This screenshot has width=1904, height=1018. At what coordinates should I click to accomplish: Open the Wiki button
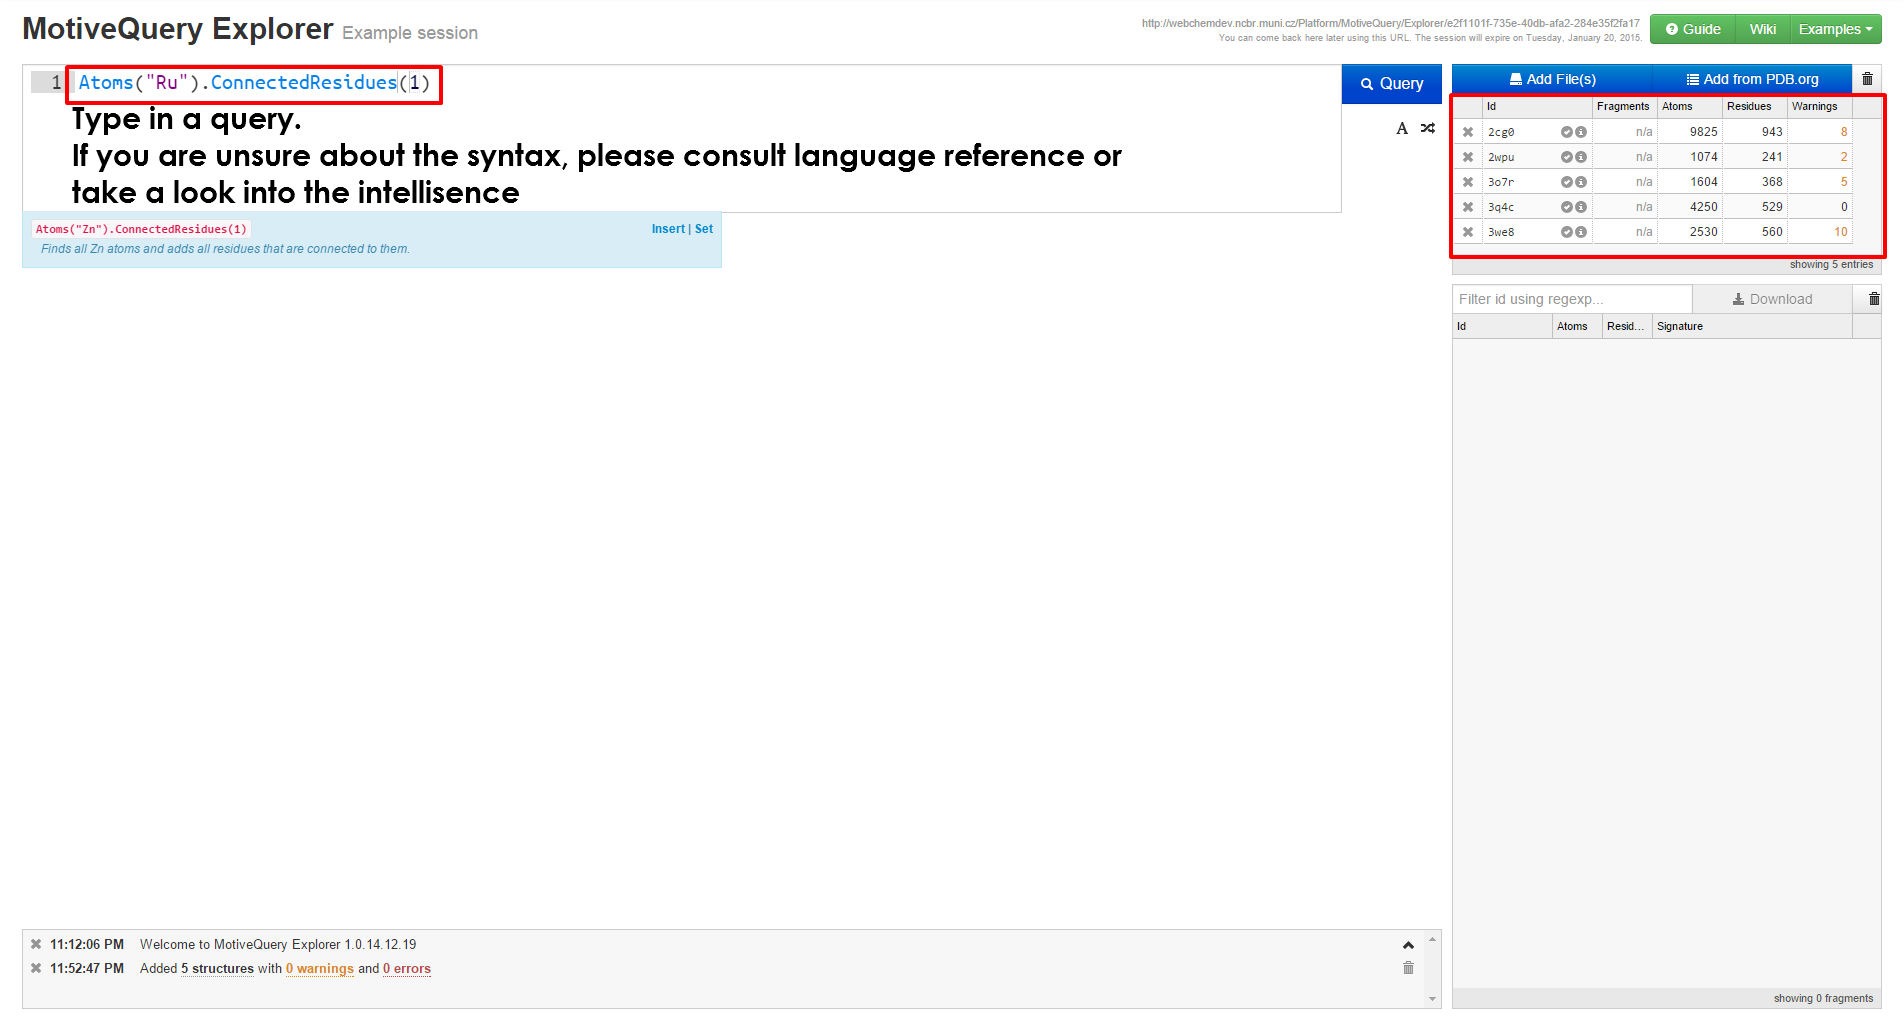[x=1762, y=29]
